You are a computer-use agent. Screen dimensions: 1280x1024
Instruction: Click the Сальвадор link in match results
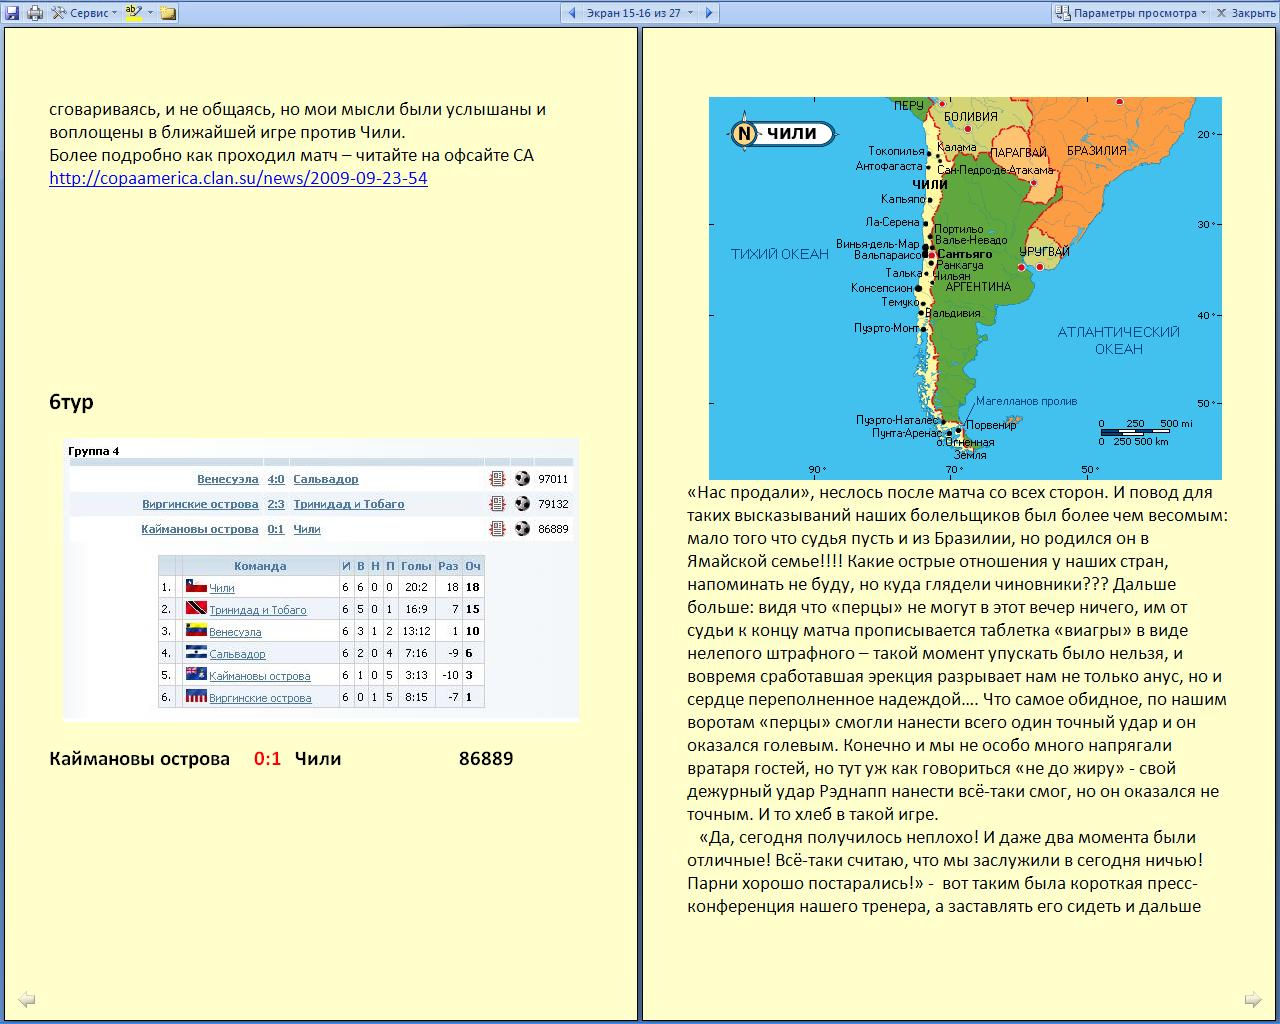tap(326, 479)
